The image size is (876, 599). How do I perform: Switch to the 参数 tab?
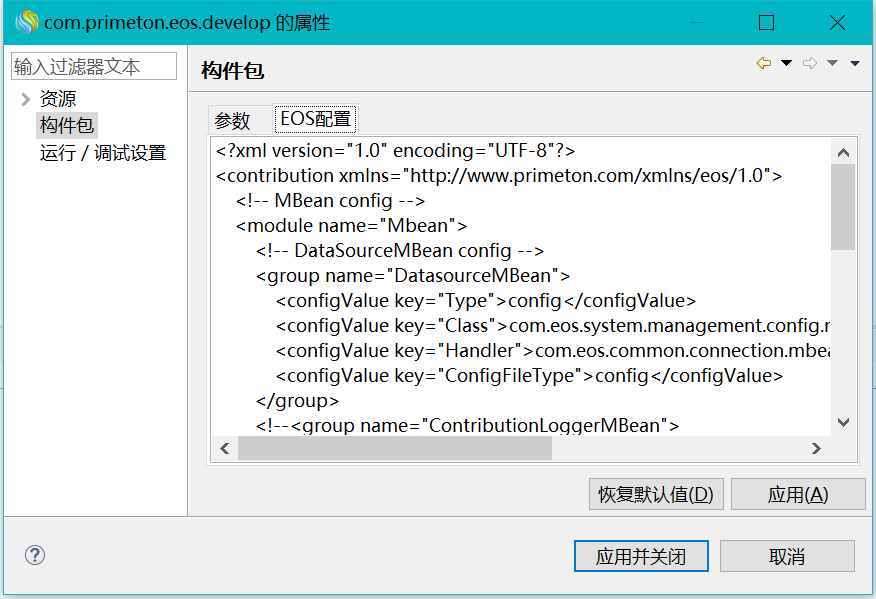pos(232,120)
